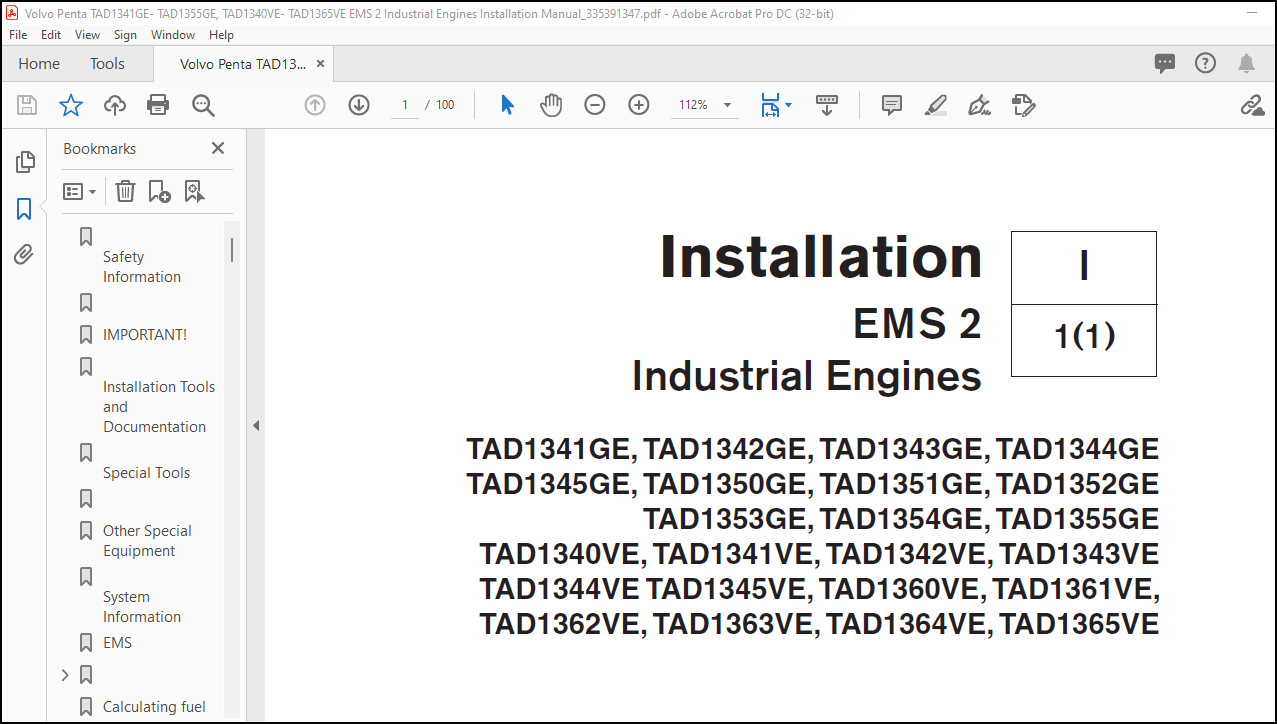Jump to IMPORTANT! bookmark
Screen dimensions: 1277x724
coord(145,335)
